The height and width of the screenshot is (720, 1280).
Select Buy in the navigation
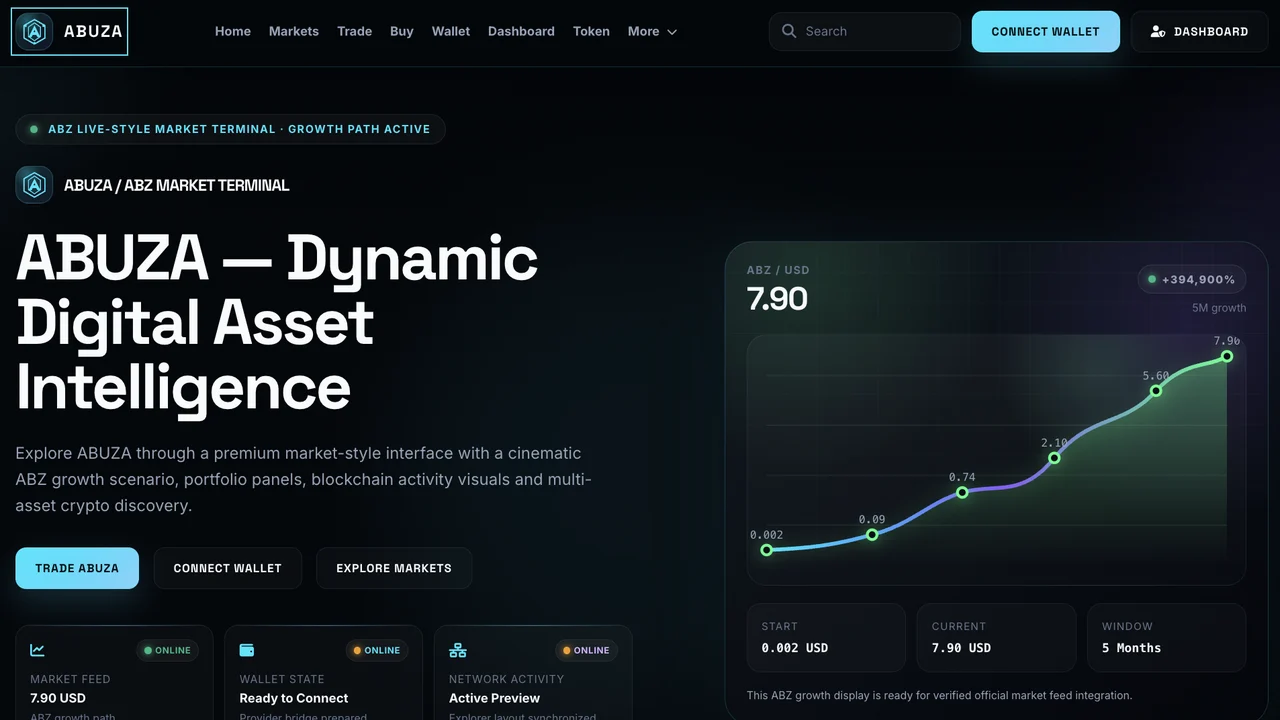point(402,31)
